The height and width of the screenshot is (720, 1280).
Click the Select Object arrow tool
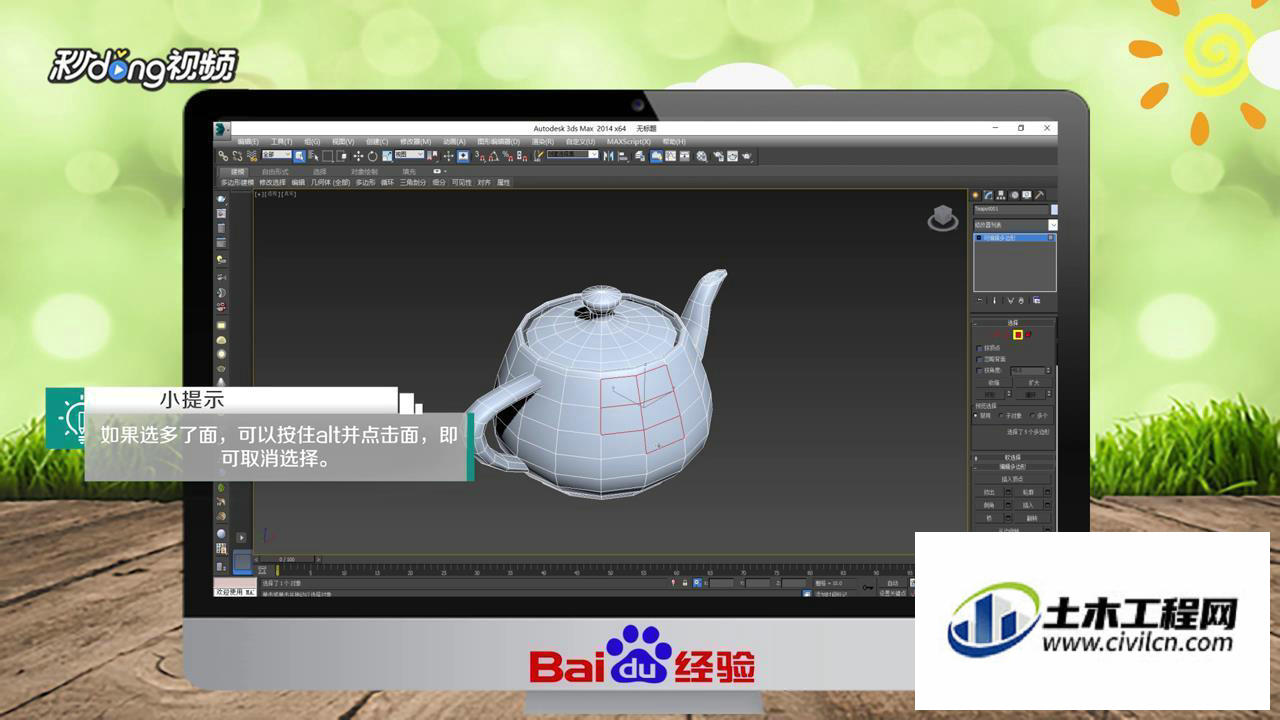click(x=300, y=156)
